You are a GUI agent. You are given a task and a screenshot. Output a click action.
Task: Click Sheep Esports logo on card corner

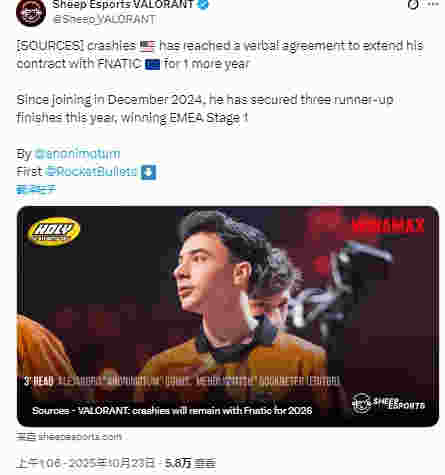(389, 403)
